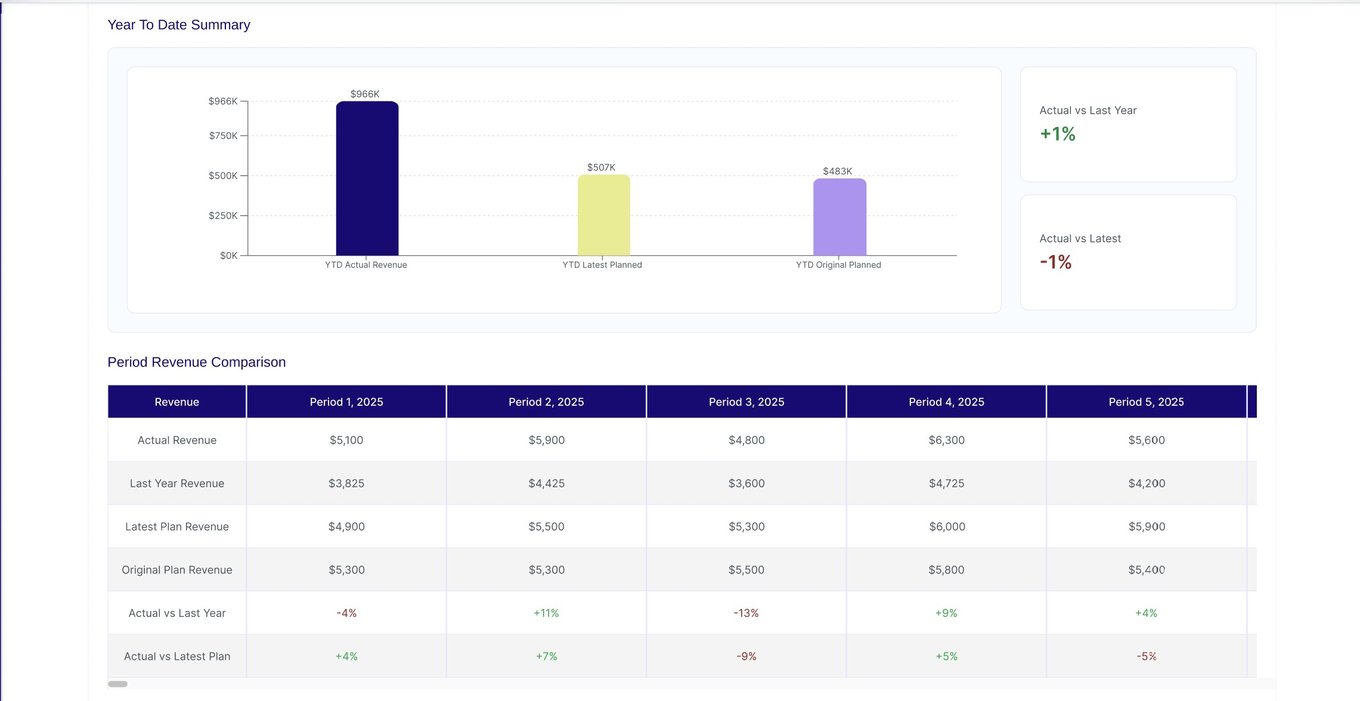Screen dimensions: 1360x701
Task: Click the +9% Actual vs Last Year cell
Action: tap(947, 613)
